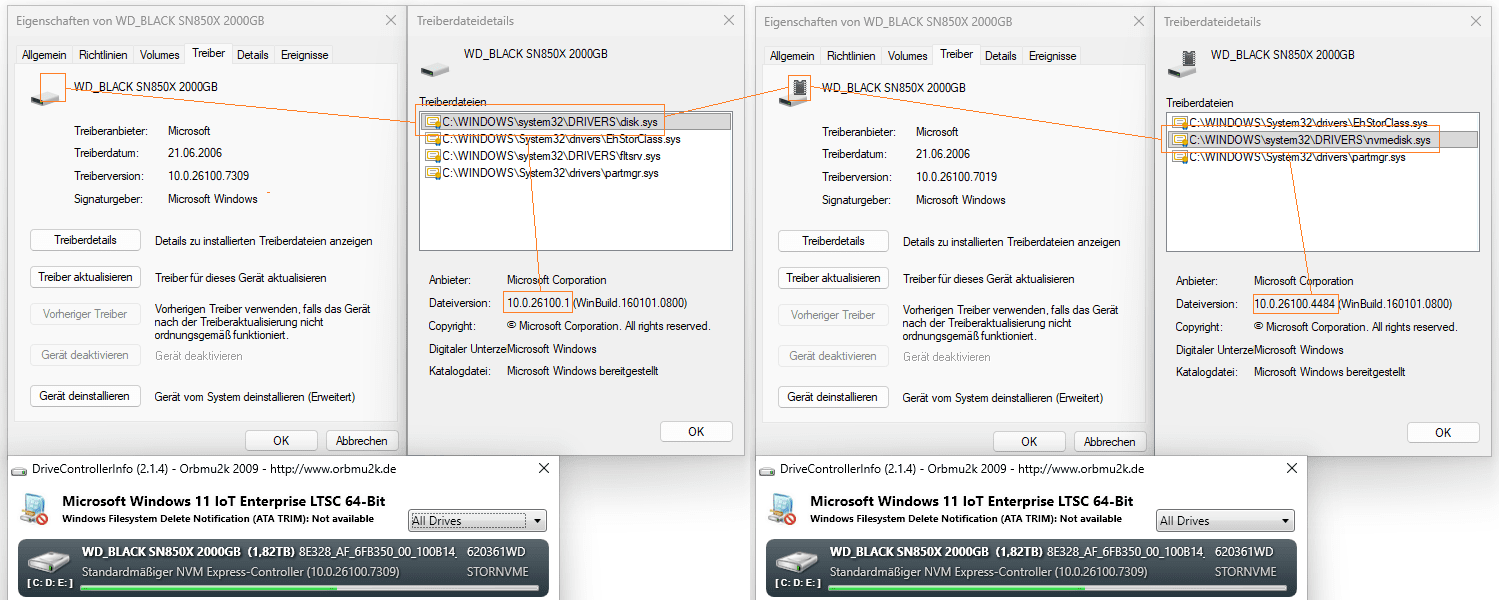This screenshot has width=1499, height=600.
Task: Select Details tab in version 7309 properties window
Action: point(253,55)
